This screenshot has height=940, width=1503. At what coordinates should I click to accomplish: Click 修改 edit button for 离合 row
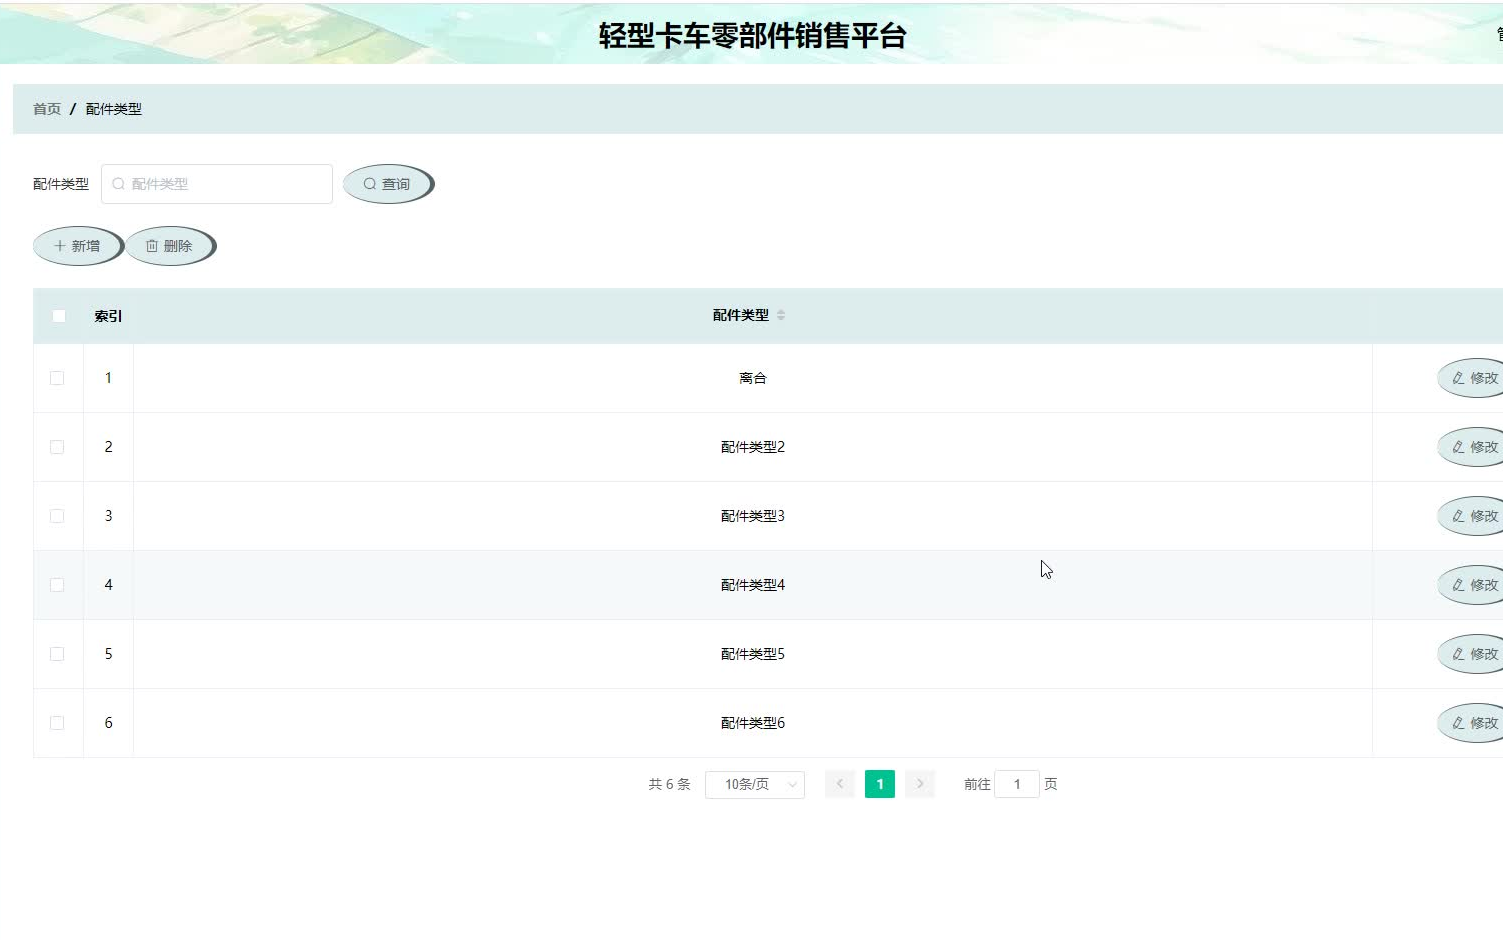click(x=1471, y=378)
